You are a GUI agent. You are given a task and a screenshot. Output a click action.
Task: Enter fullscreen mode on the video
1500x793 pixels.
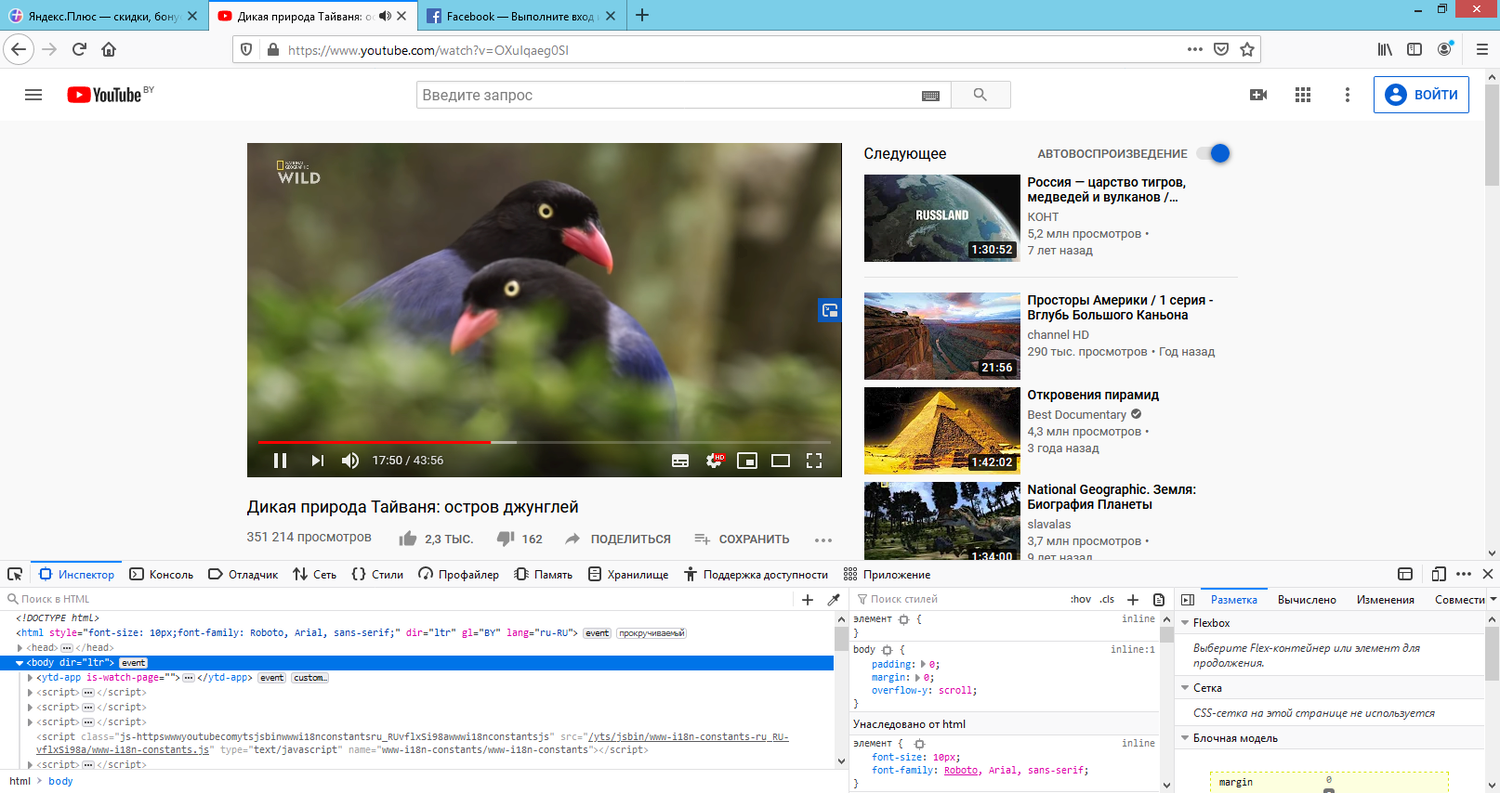tap(814, 461)
